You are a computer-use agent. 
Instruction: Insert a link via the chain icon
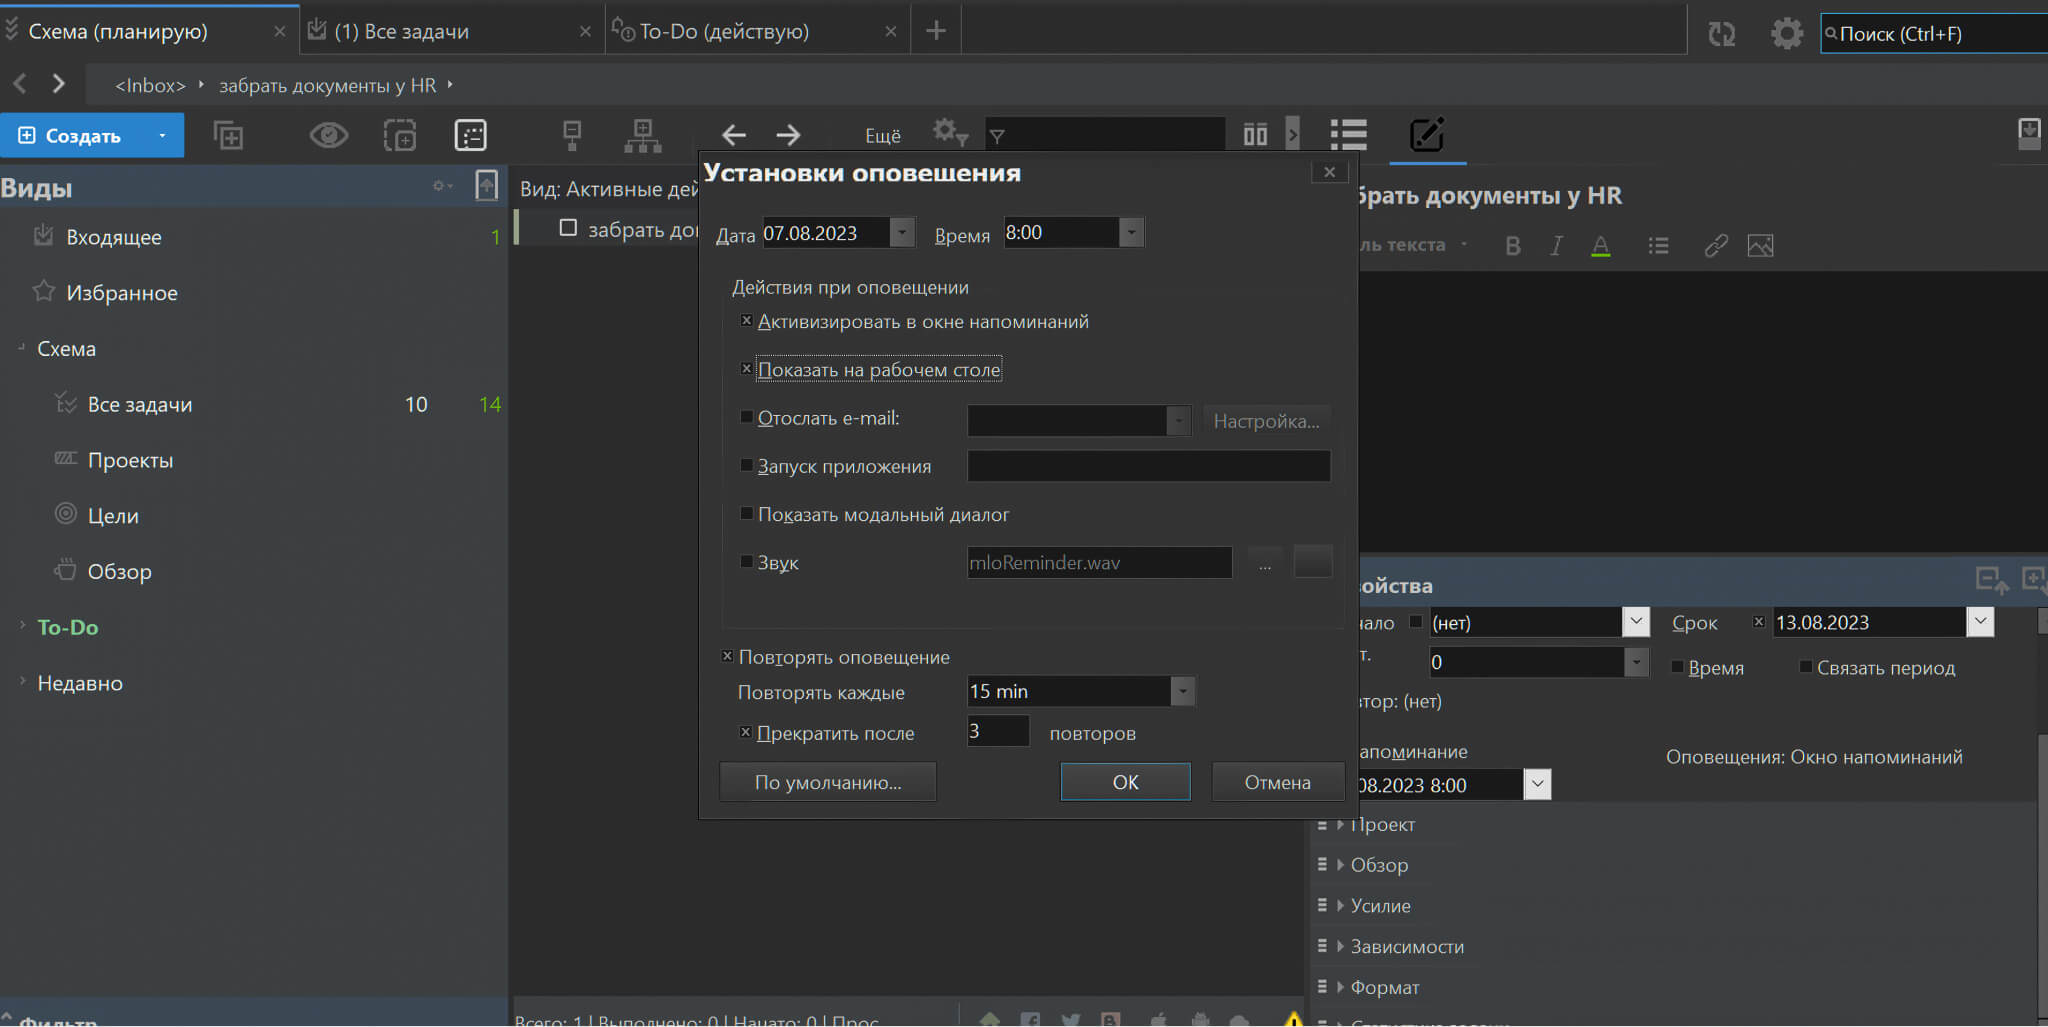point(1716,246)
